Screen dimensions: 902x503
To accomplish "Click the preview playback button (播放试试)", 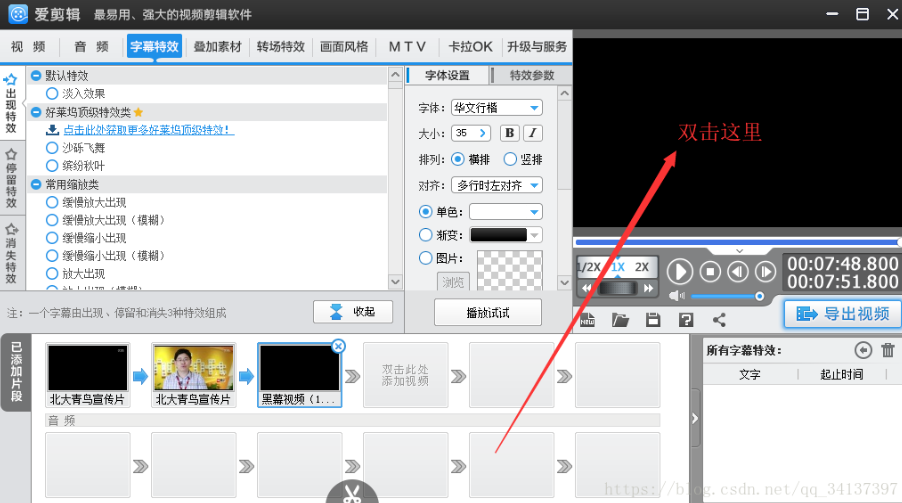I will pyautogui.click(x=488, y=313).
